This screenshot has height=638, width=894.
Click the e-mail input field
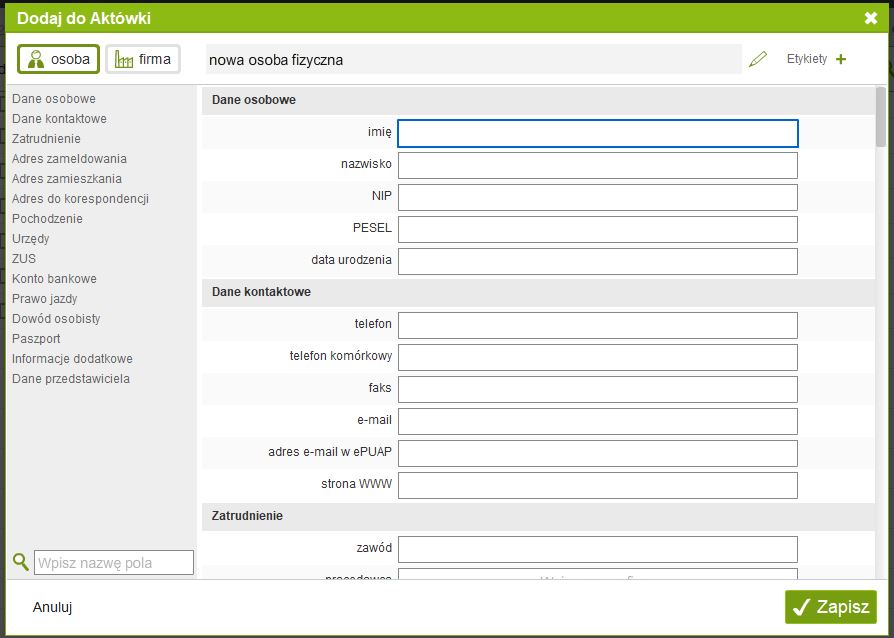597,422
